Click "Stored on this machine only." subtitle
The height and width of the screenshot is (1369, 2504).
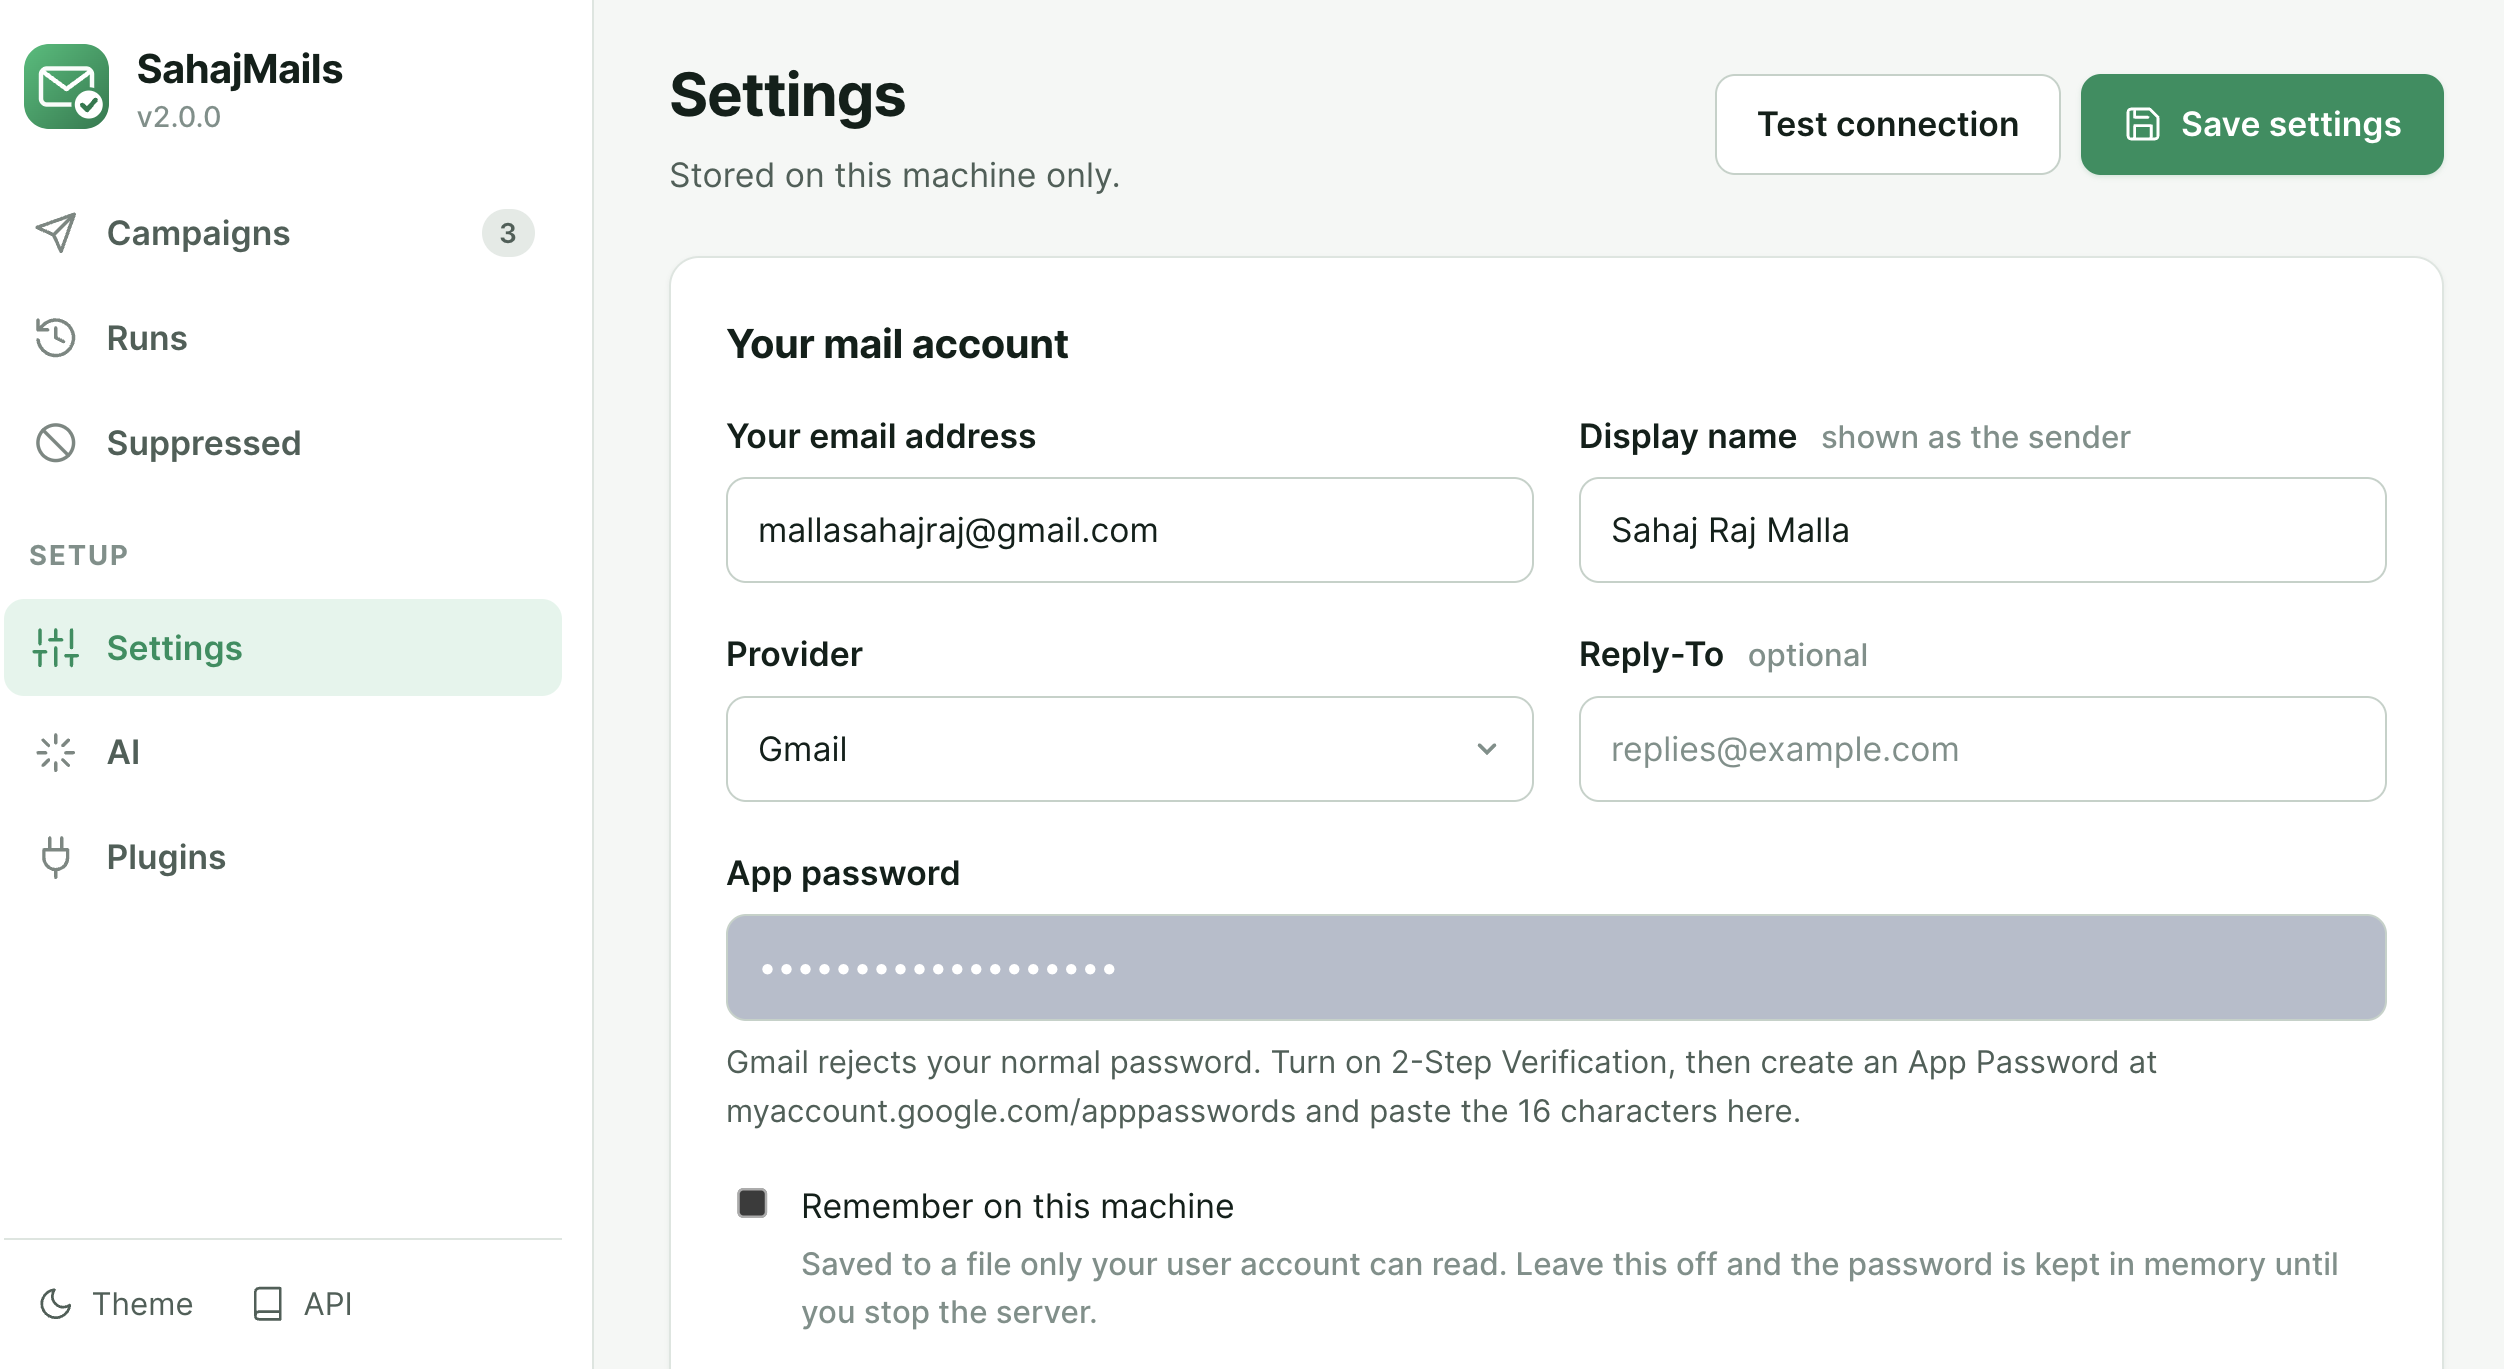tap(895, 175)
